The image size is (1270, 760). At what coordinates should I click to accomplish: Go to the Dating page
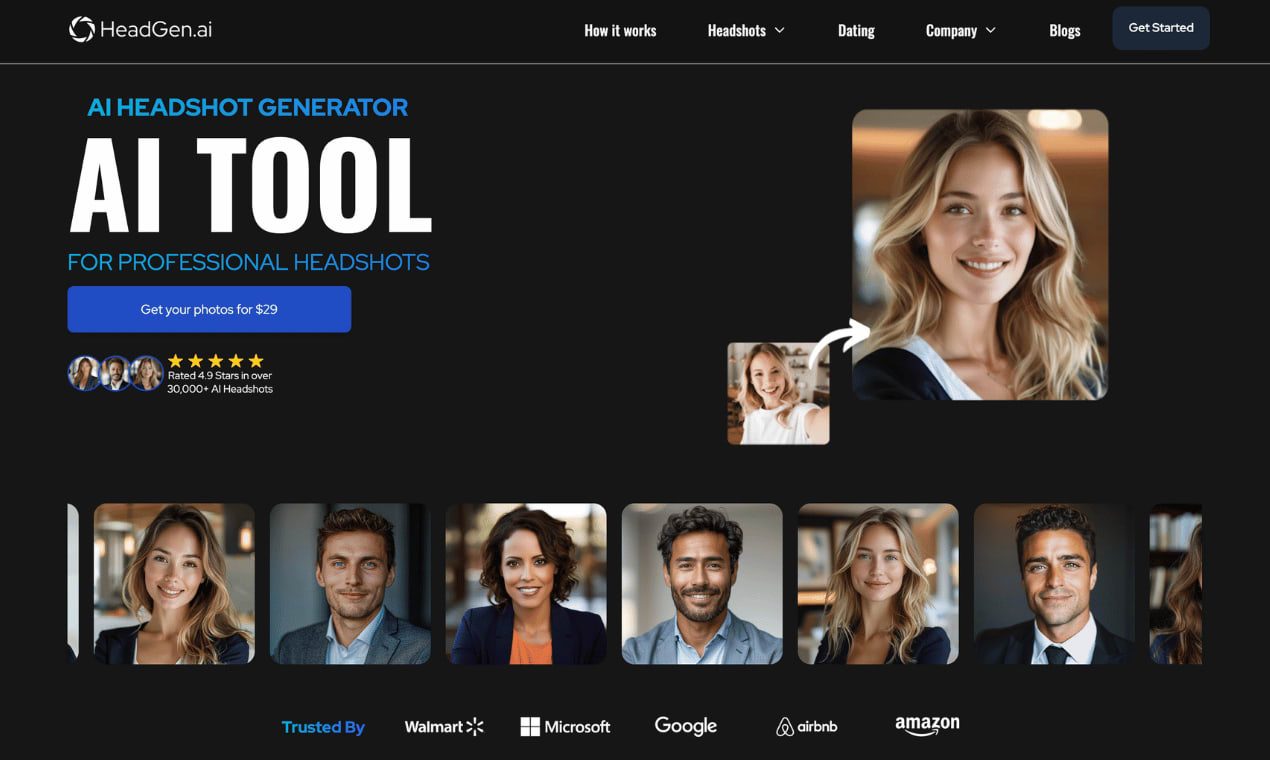pyautogui.click(x=856, y=30)
